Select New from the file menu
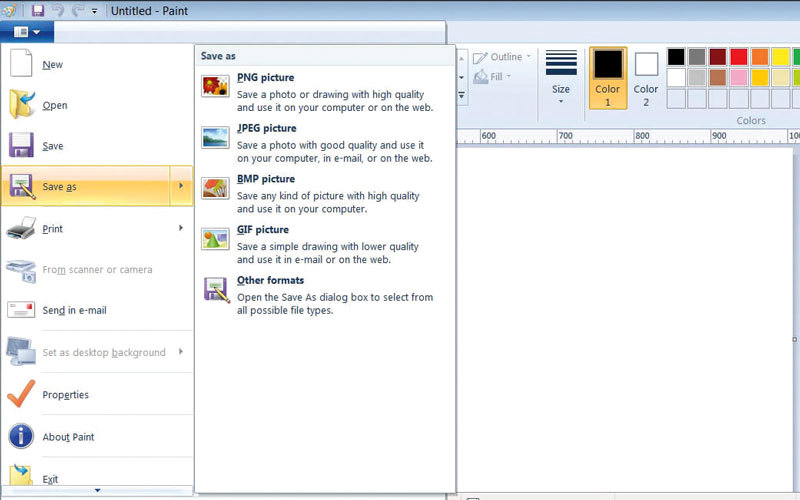 coord(52,65)
